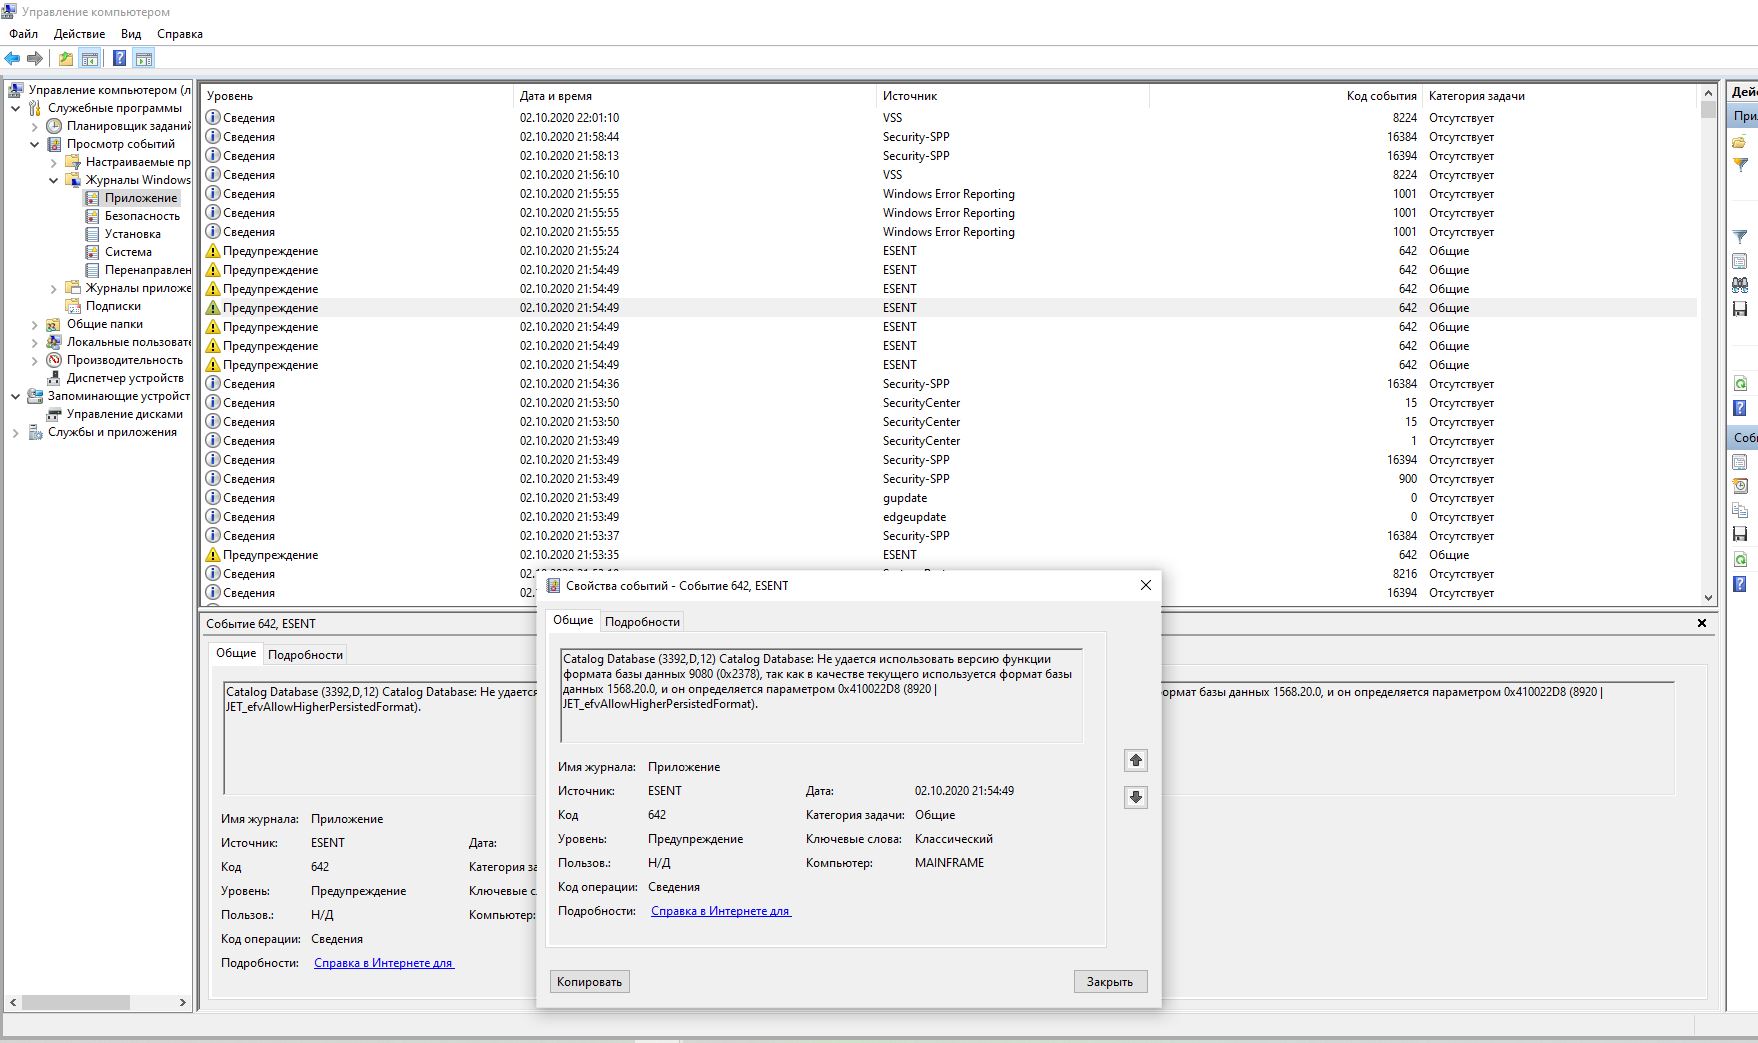
Task: Collapse the Просмотр событий node
Action: click(x=35, y=144)
